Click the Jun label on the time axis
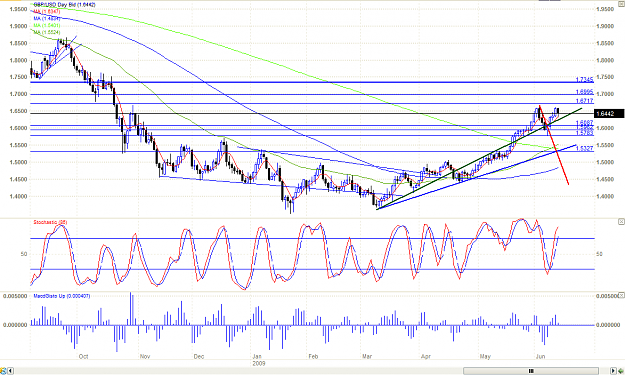Image resolution: width=625 pixels, height=375 pixels. (x=540, y=357)
